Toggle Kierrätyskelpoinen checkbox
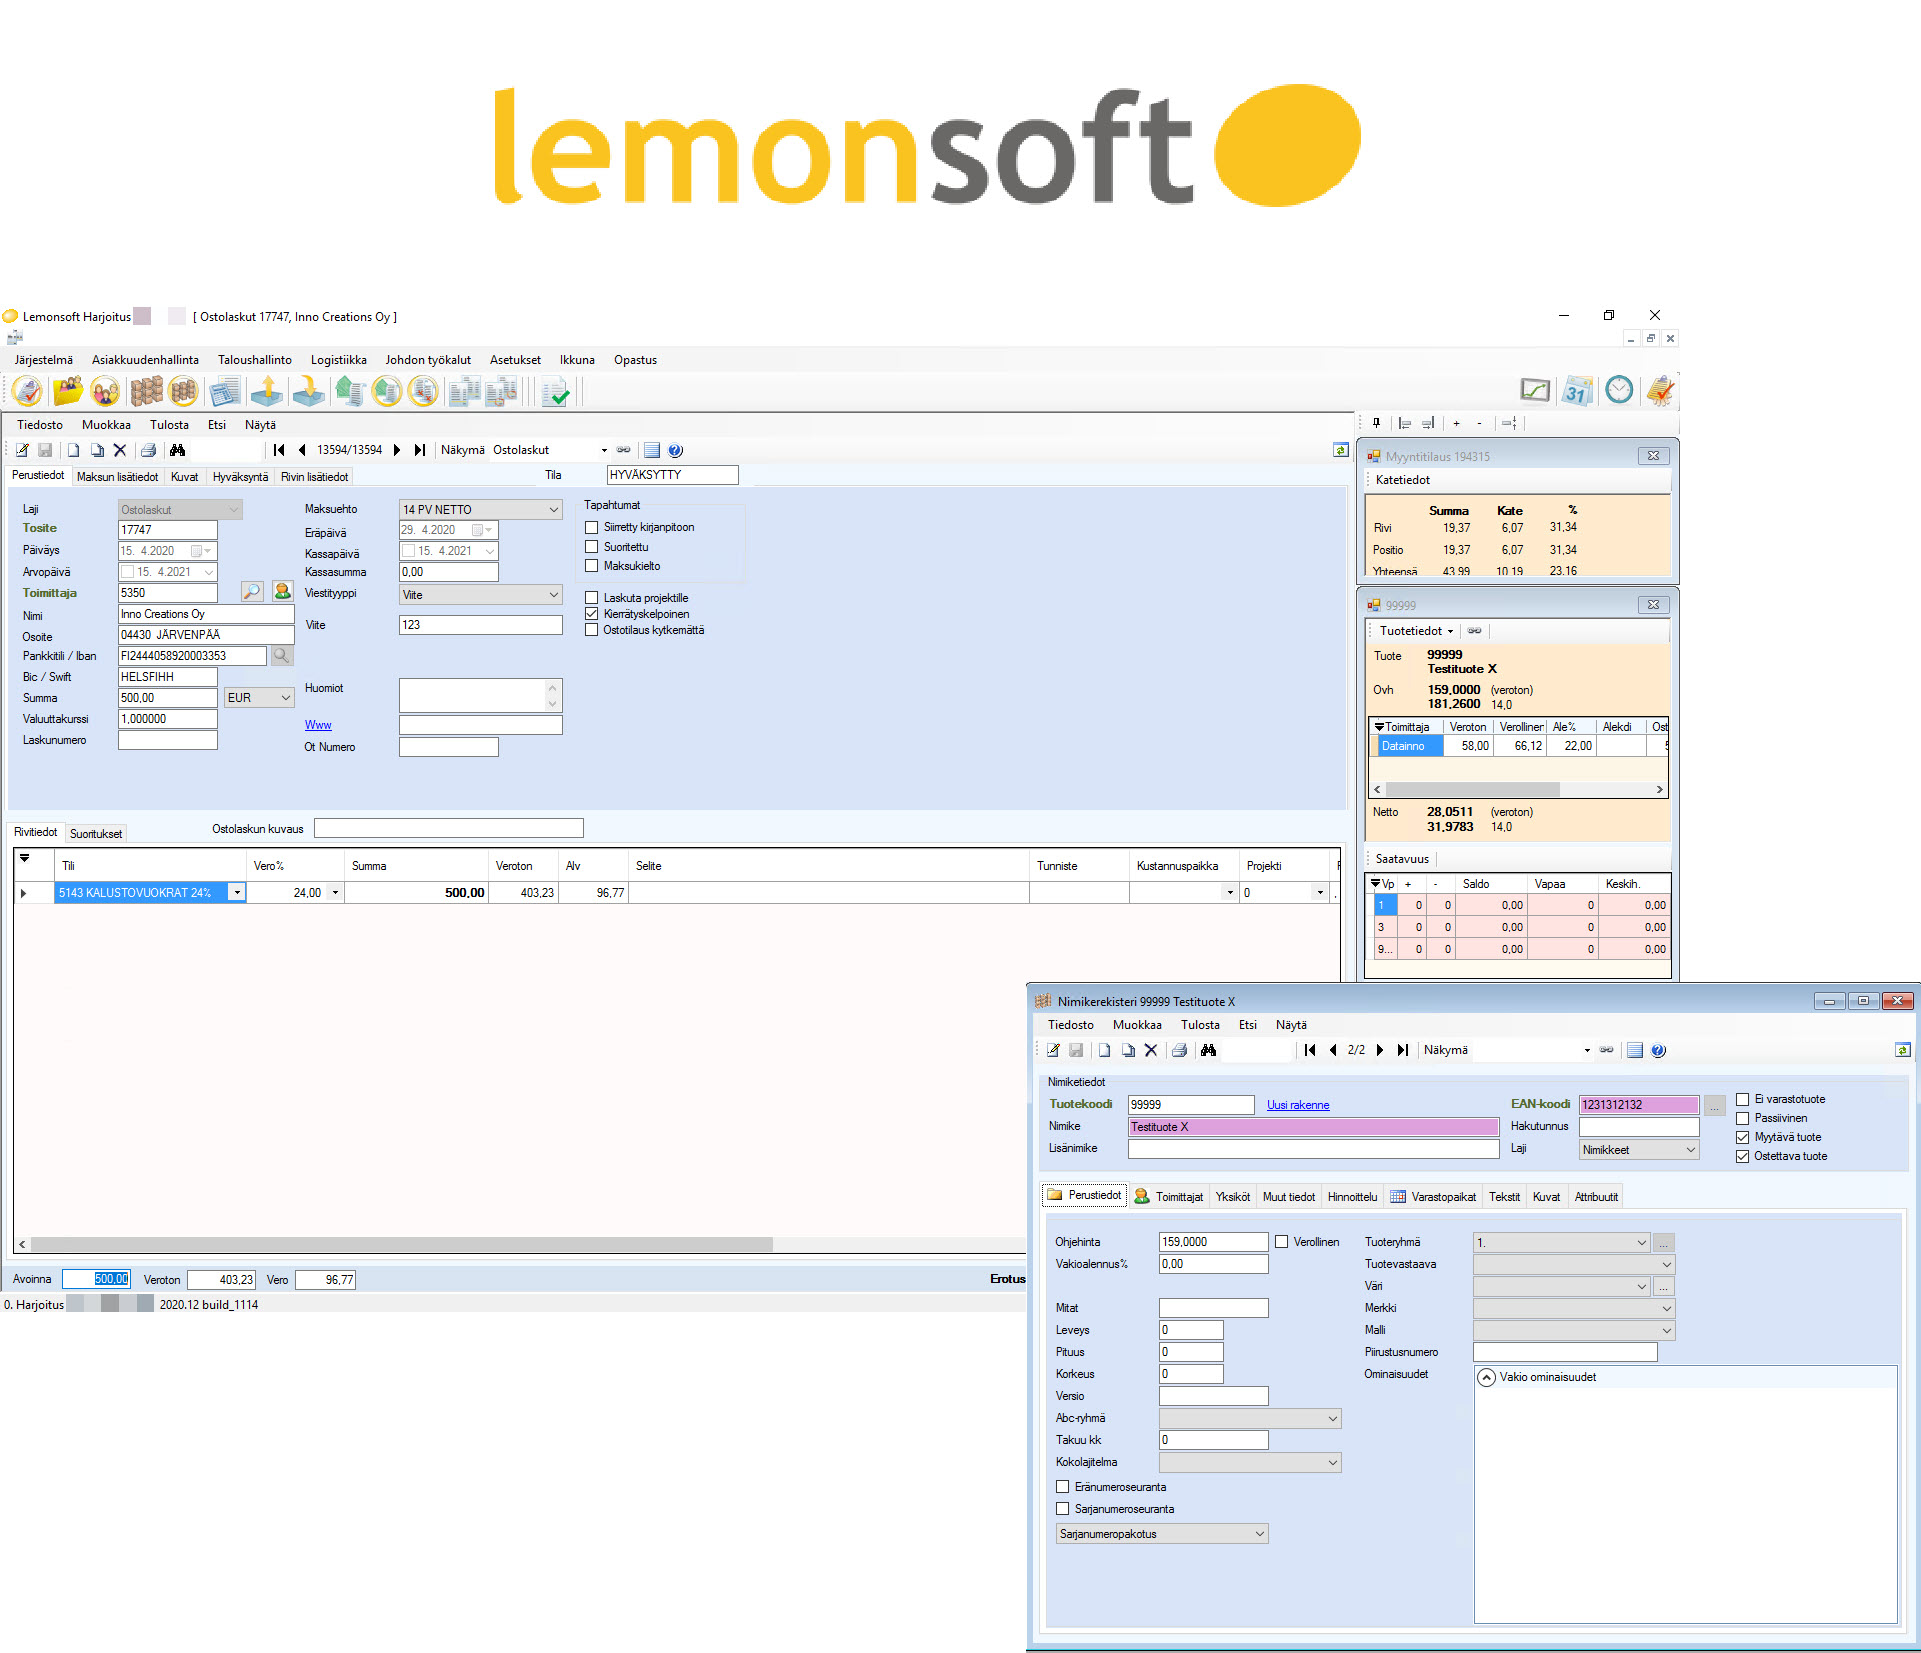Screen dimensions: 1921x1653 [x=592, y=614]
